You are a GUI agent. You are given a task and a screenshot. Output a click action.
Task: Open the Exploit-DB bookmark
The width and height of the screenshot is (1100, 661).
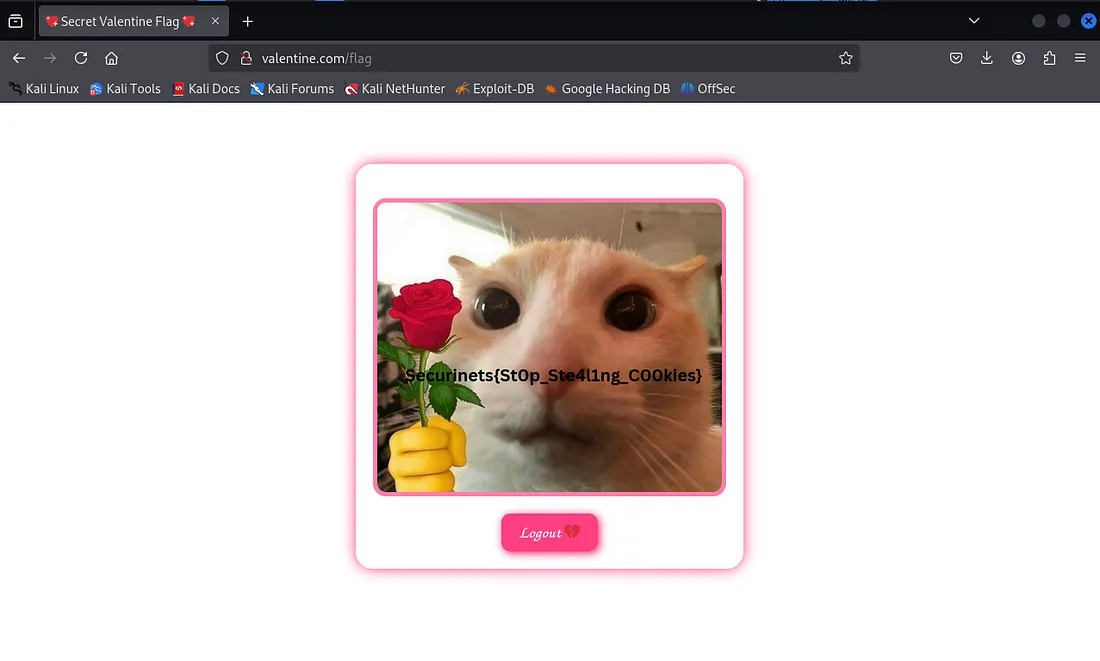[x=494, y=89]
